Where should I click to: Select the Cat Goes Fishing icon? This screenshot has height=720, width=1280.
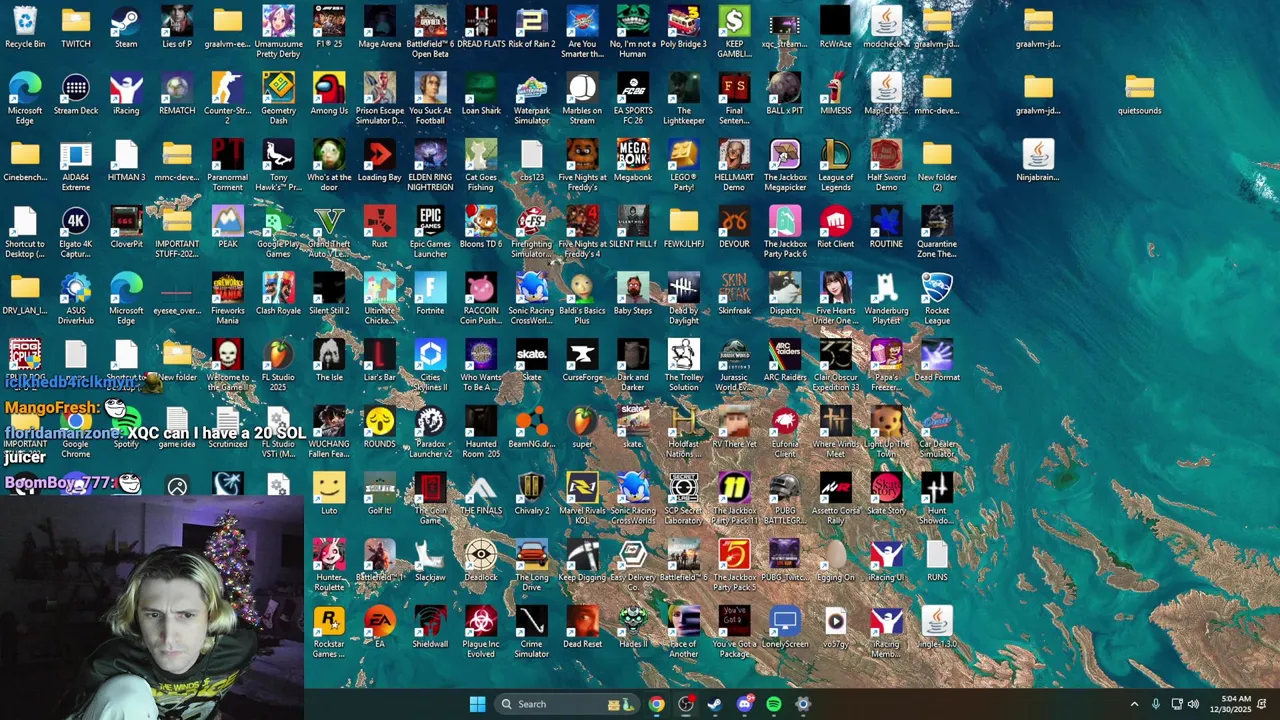[x=481, y=165]
